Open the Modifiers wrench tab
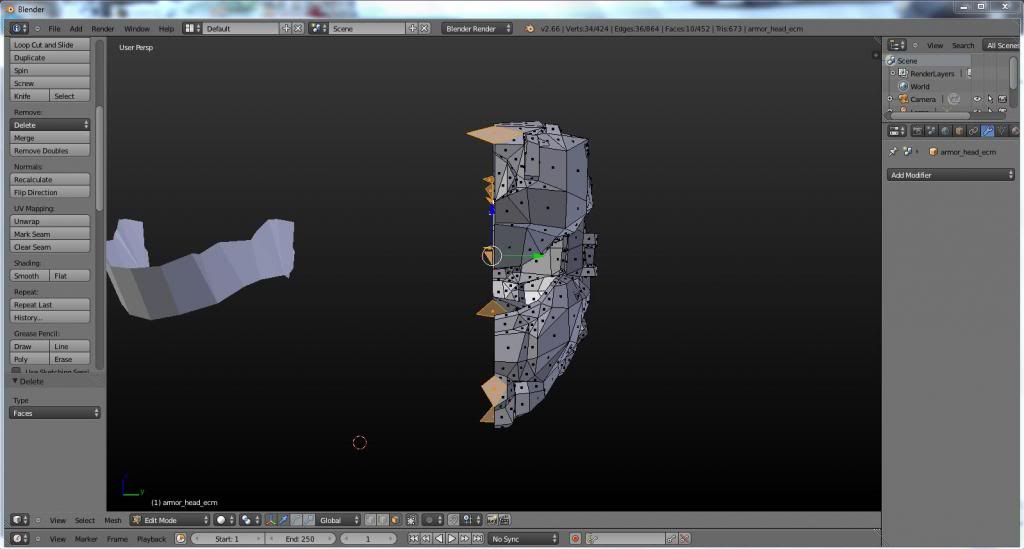The height and width of the screenshot is (549, 1024). click(x=987, y=131)
